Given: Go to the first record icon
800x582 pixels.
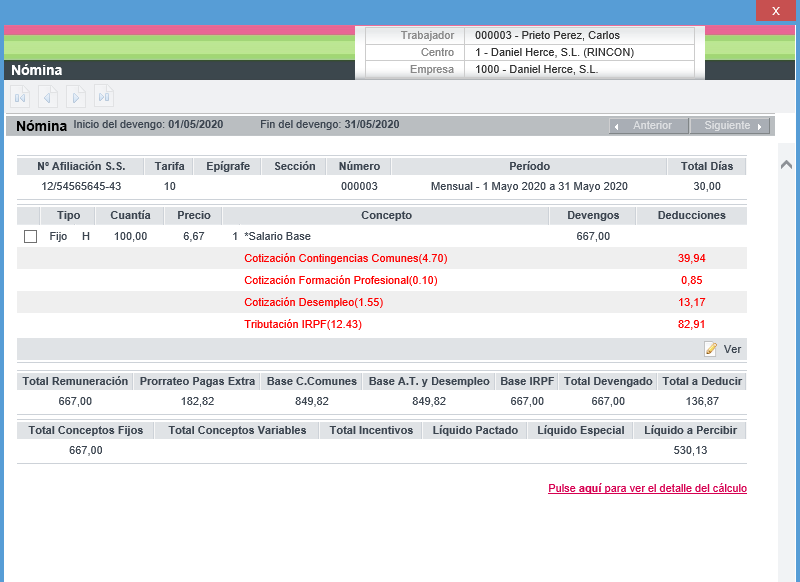Looking at the screenshot, I should pyautogui.click(x=20, y=97).
